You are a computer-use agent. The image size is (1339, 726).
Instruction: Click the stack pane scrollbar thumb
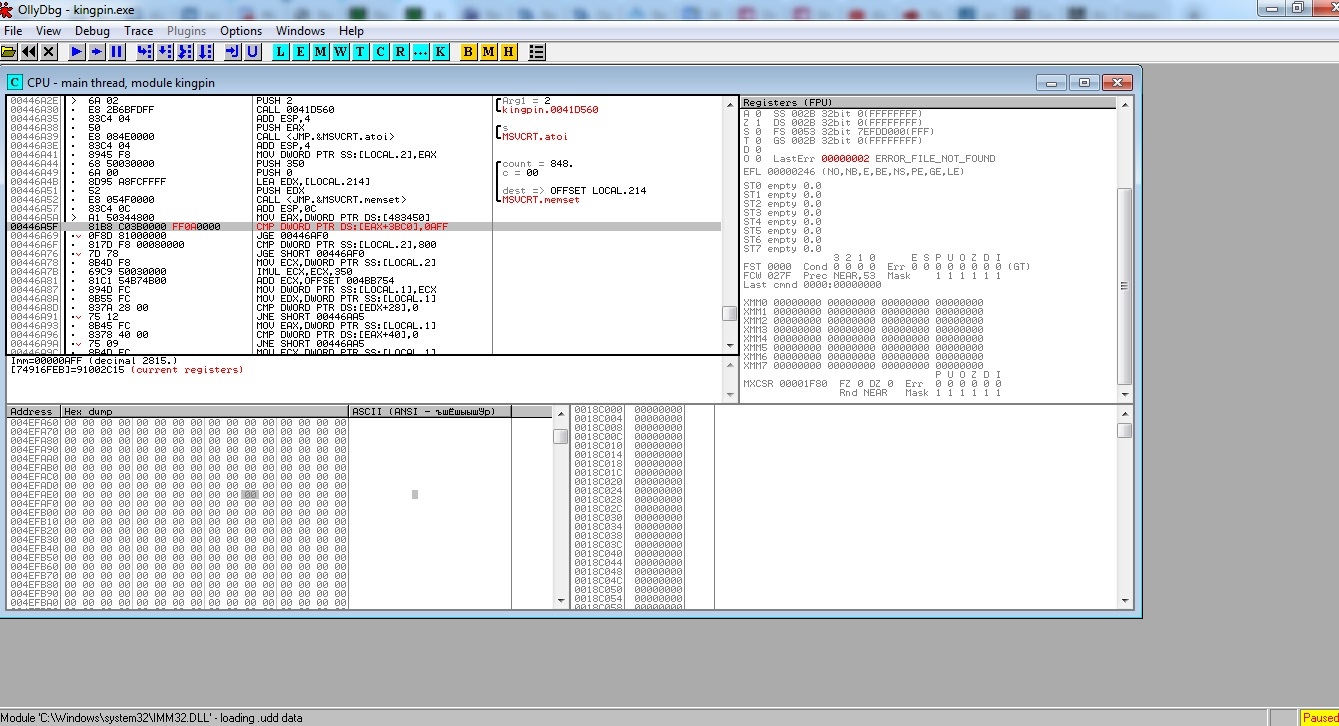[x=1124, y=430]
